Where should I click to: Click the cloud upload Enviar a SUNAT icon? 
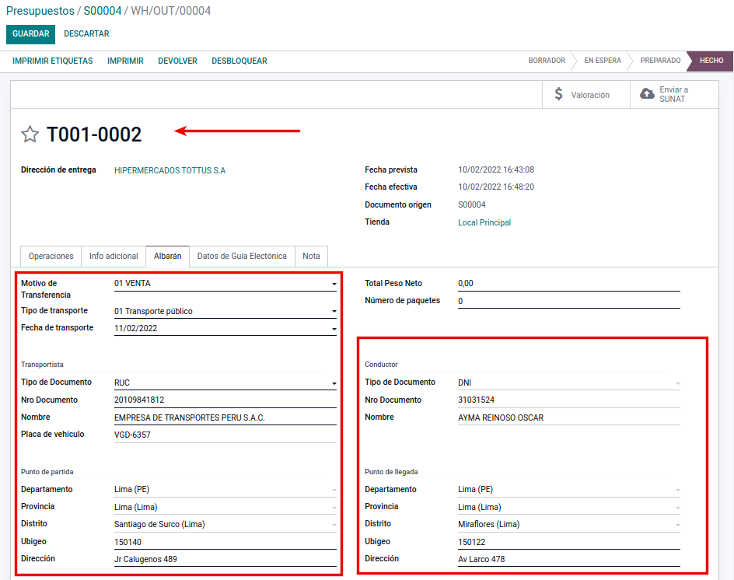(647, 94)
